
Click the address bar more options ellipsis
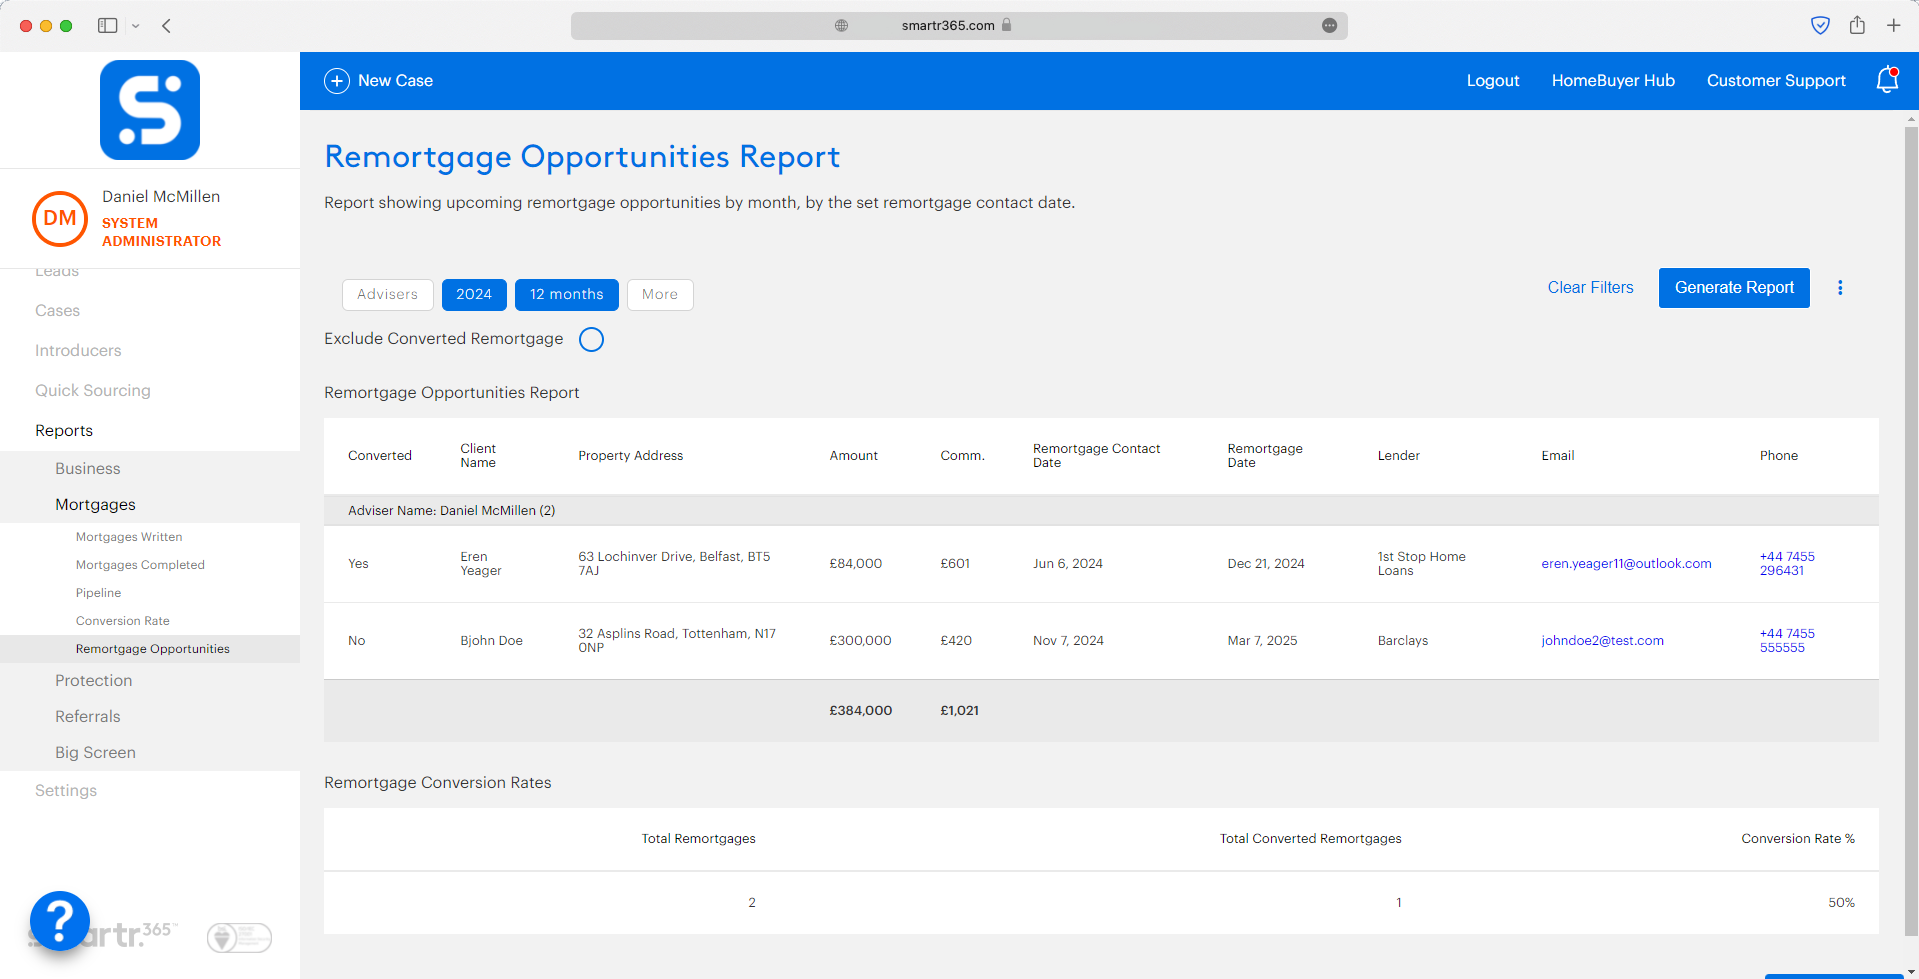pyautogui.click(x=1329, y=25)
